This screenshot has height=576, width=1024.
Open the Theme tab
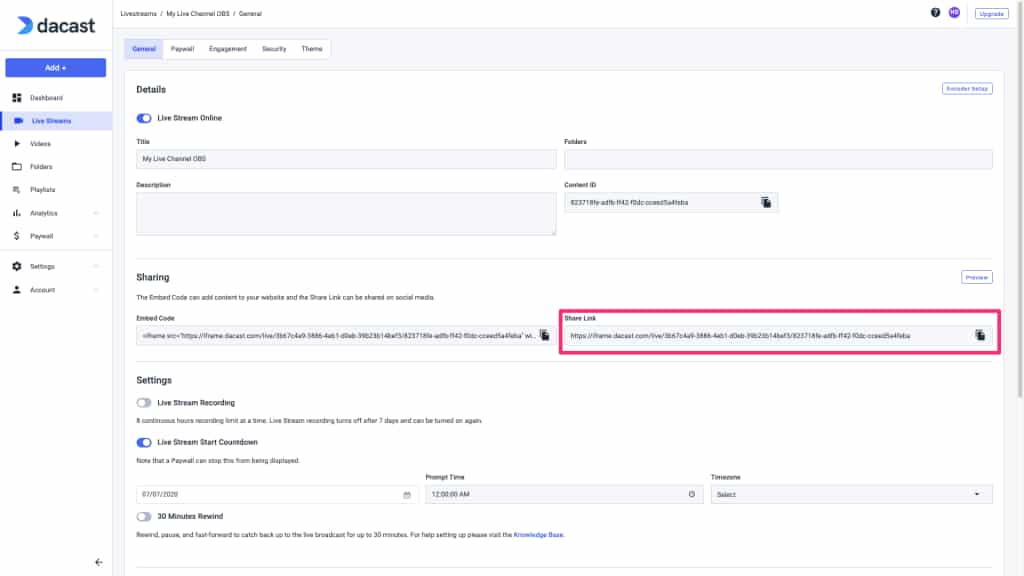point(312,49)
